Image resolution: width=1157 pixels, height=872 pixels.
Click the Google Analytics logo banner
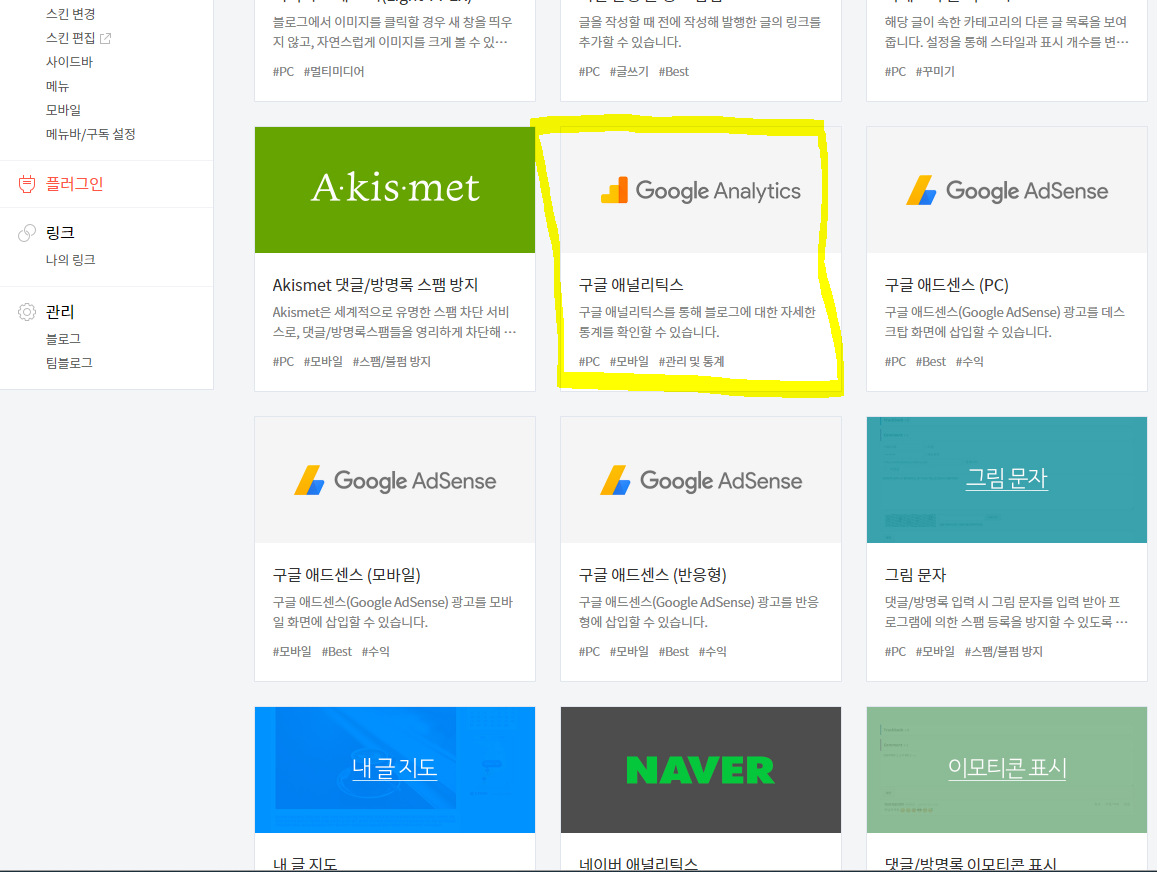point(701,190)
